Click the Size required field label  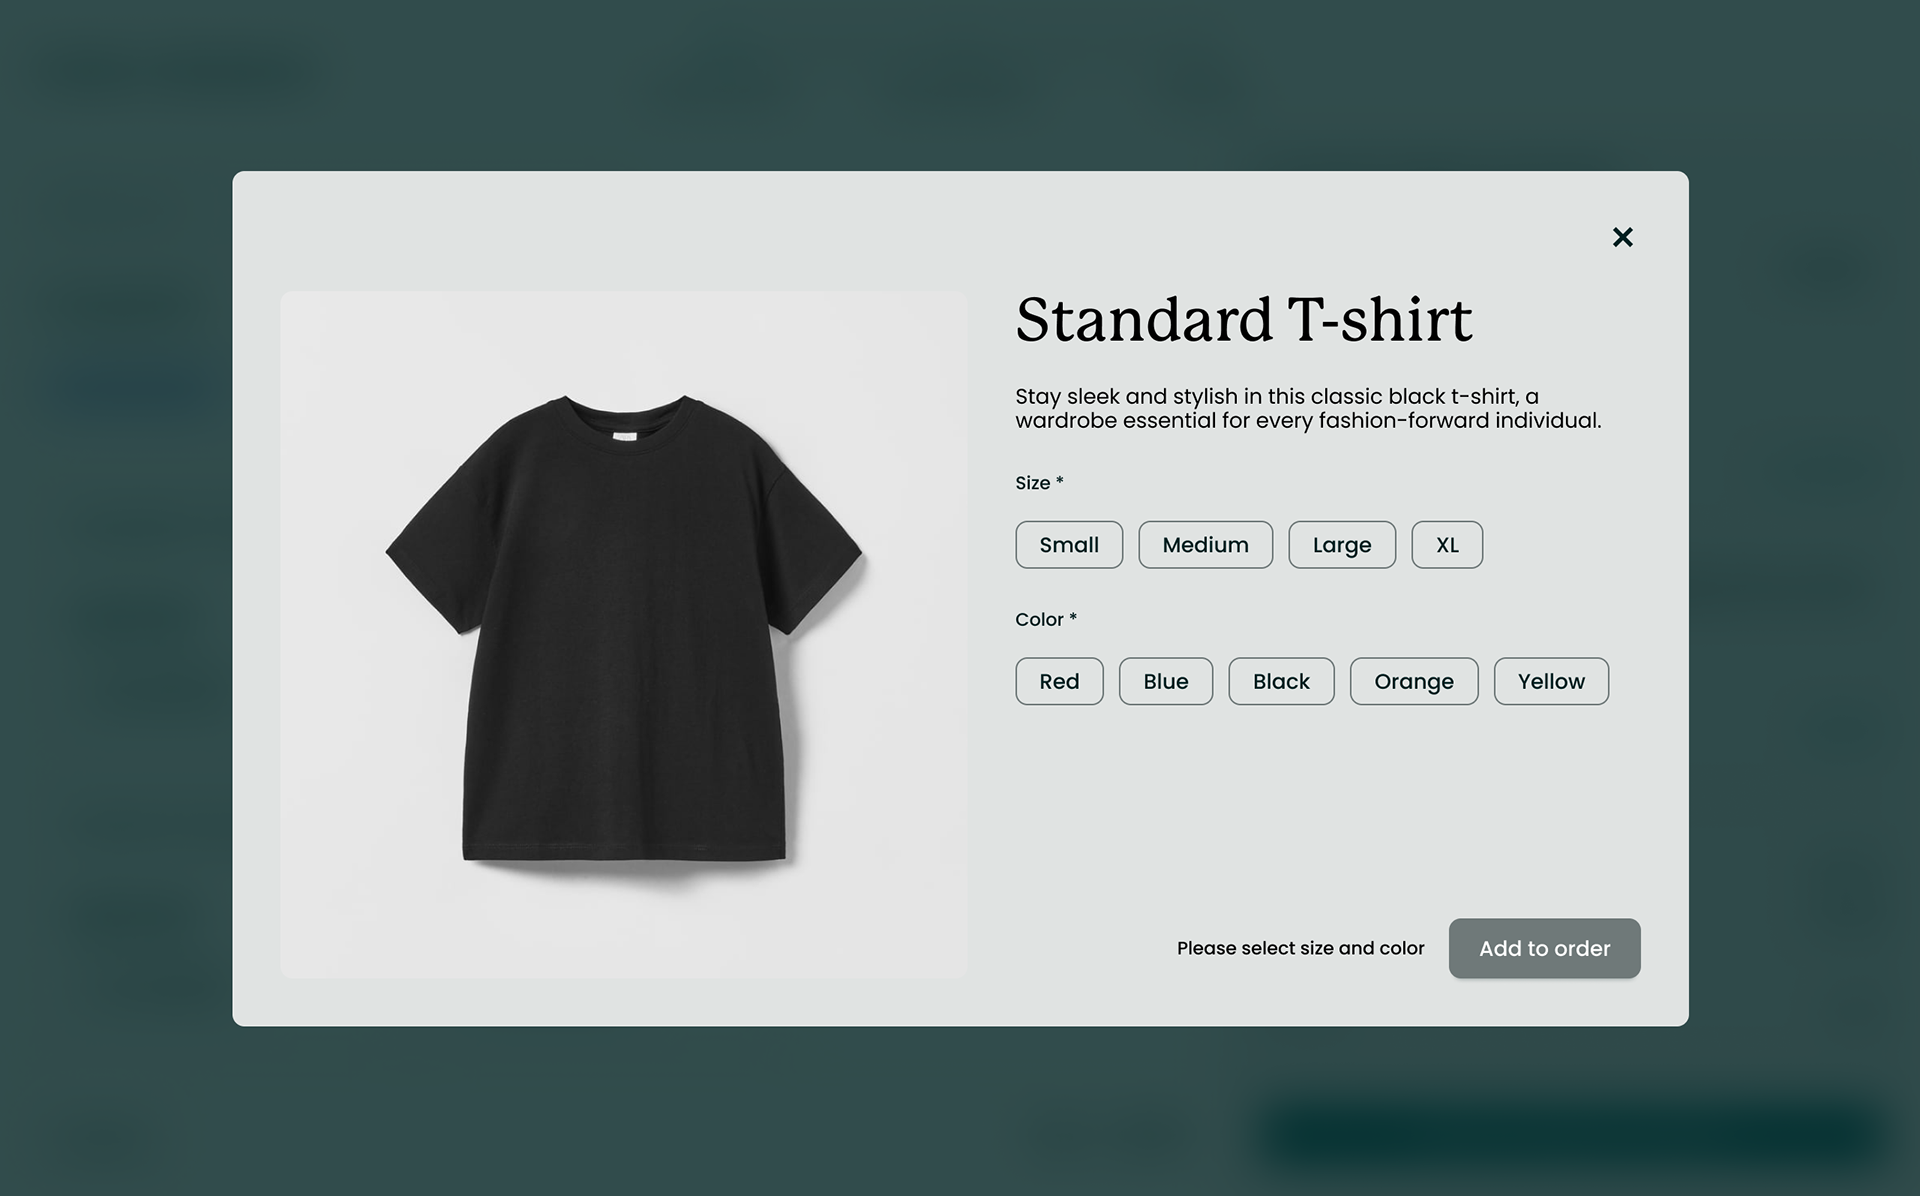coord(1039,483)
